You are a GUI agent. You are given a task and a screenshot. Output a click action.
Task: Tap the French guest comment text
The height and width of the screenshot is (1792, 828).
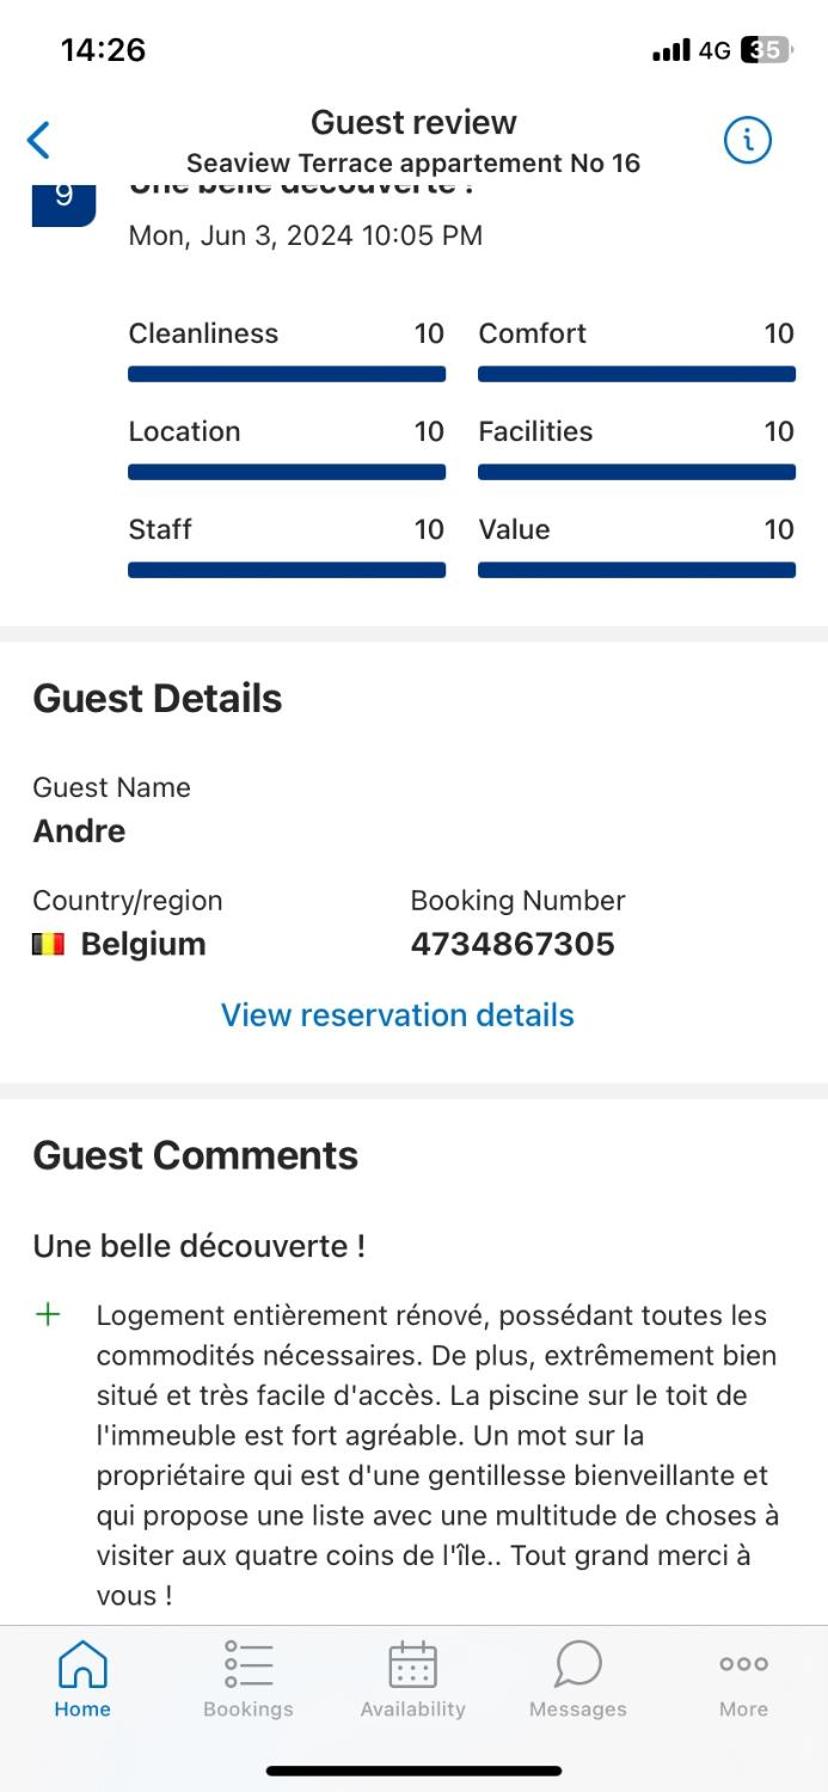click(437, 1455)
